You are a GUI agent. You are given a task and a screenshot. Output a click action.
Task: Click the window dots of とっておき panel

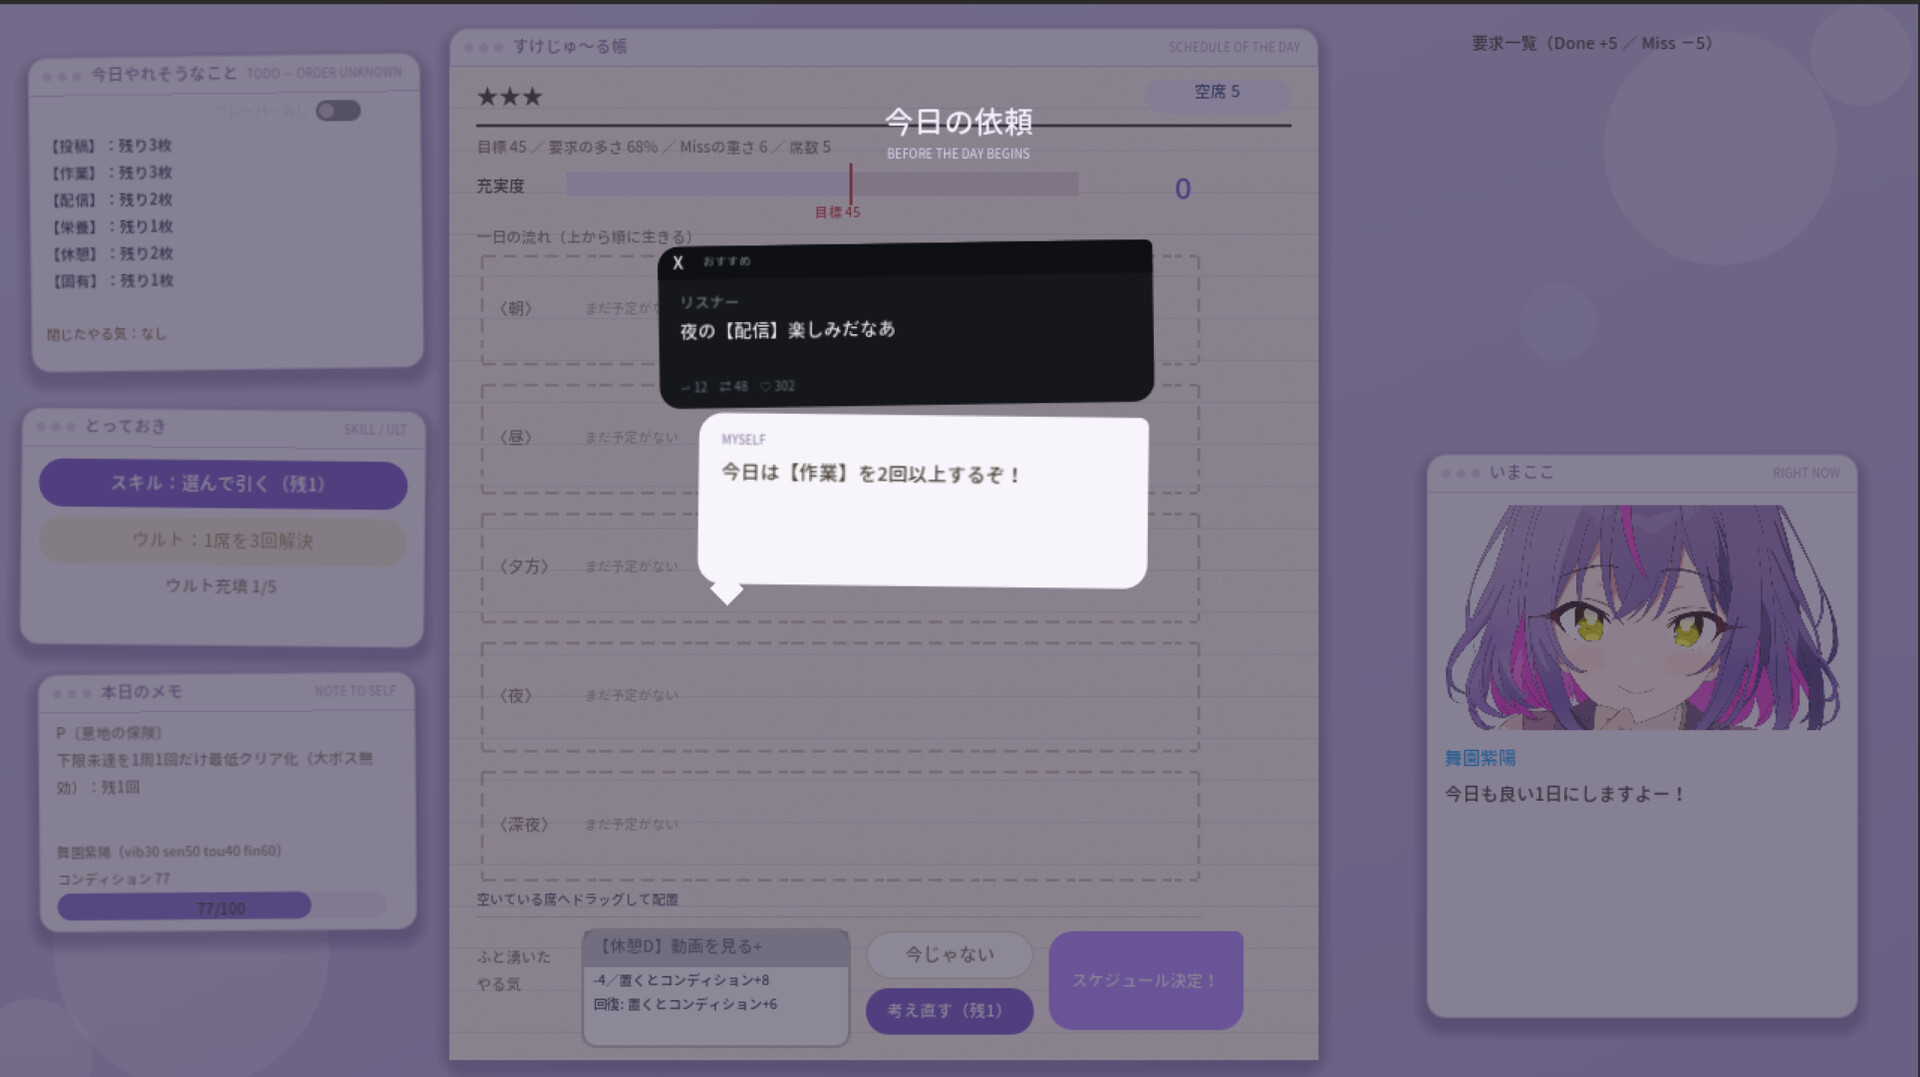pyautogui.click(x=56, y=427)
